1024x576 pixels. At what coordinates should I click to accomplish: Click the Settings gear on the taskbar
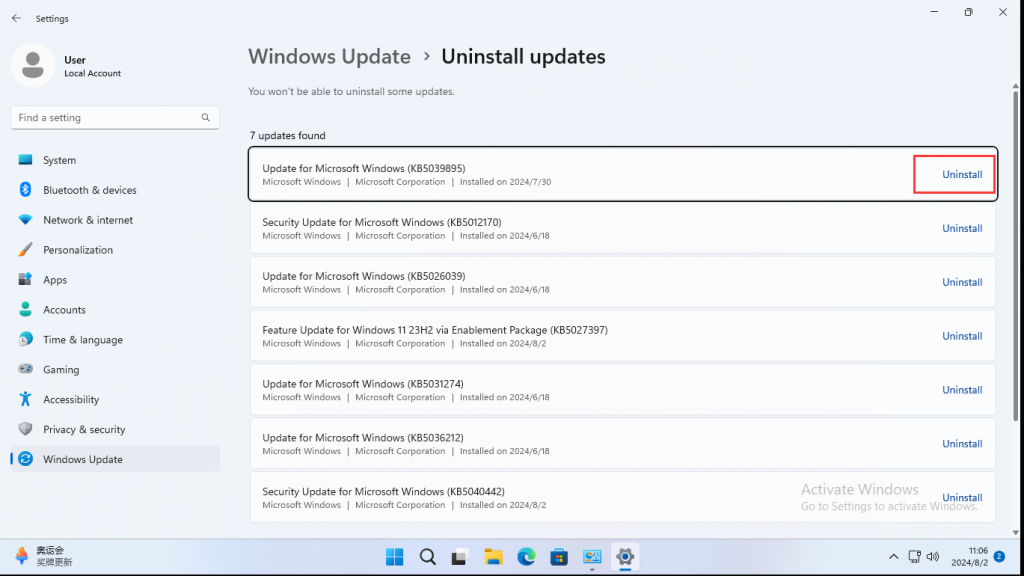(625, 557)
